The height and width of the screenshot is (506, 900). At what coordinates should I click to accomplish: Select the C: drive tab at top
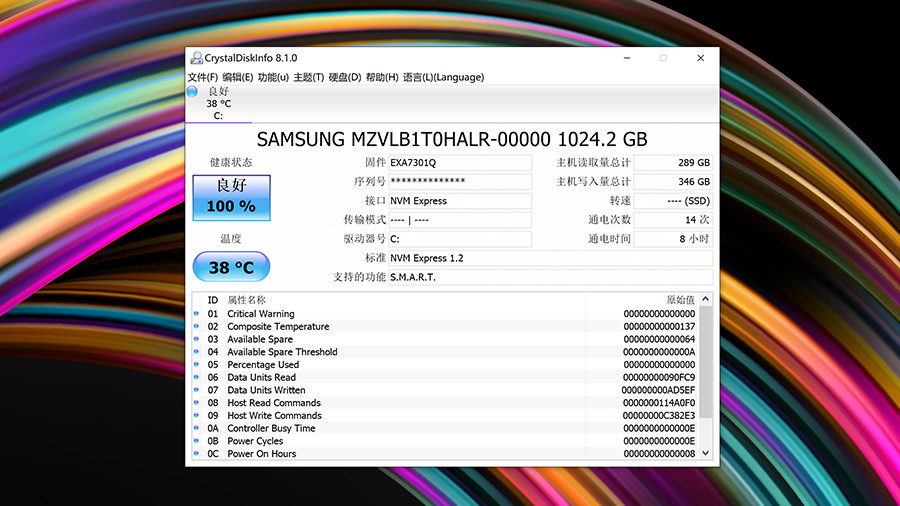click(x=219, y=104)
